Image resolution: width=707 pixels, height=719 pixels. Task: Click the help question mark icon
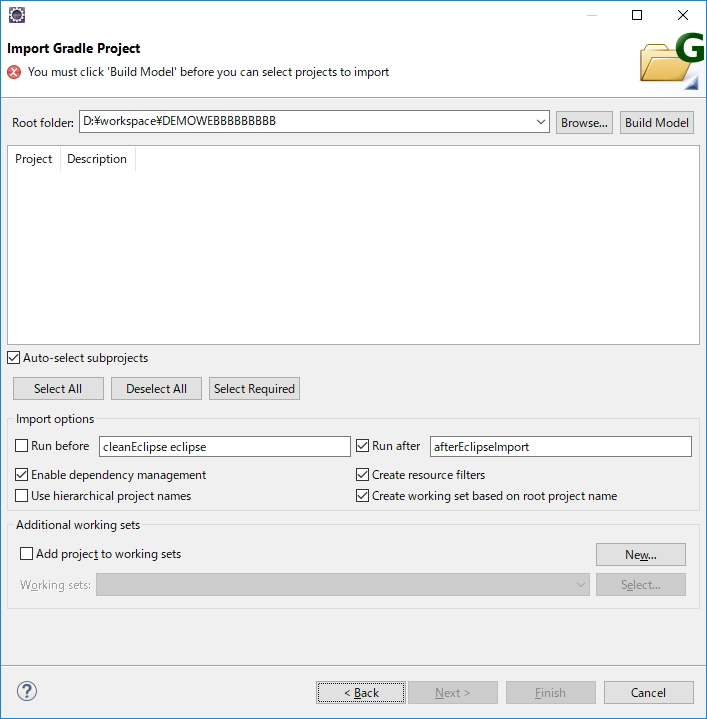(27, 691)
